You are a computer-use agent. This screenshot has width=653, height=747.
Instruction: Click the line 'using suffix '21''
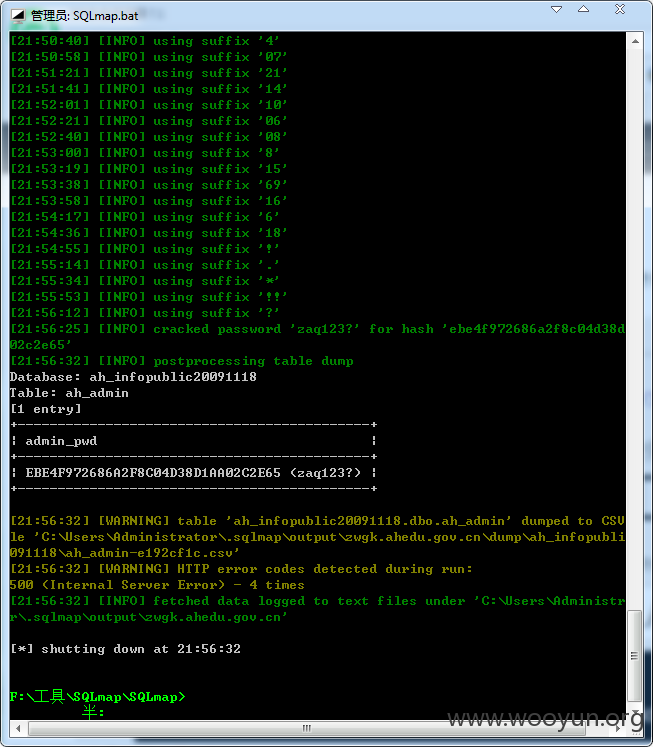[149, 73]
